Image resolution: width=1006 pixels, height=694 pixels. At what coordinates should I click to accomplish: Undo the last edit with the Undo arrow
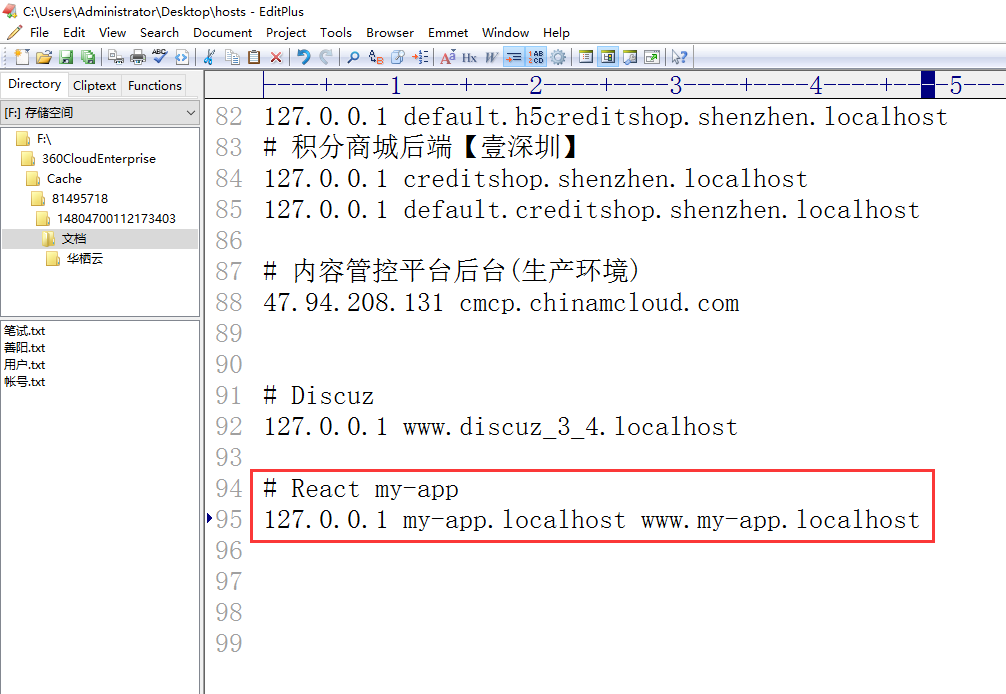pos(303,57)
